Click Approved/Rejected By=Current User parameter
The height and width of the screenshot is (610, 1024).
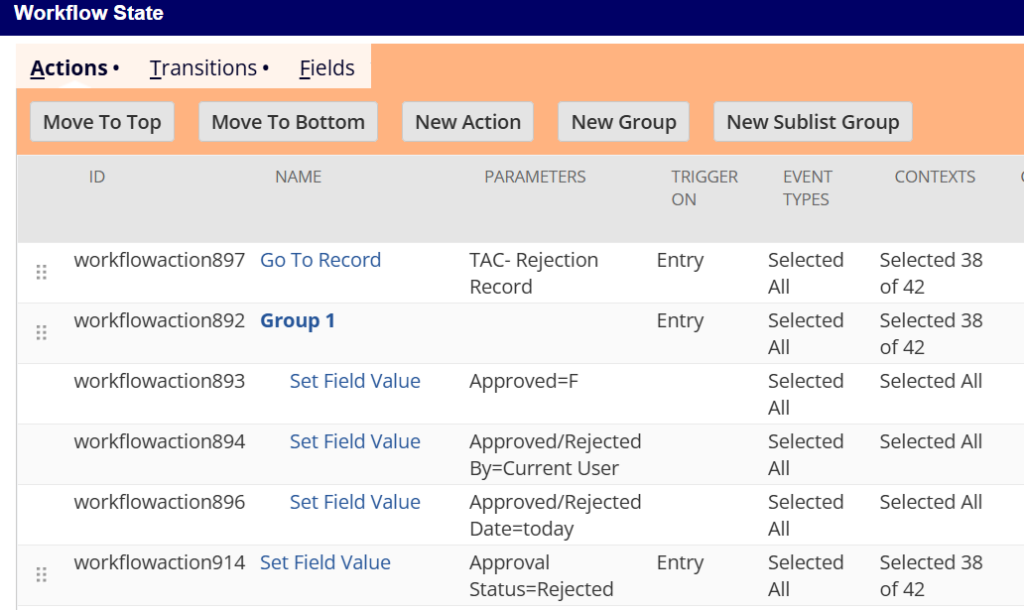pyautogui.click(x=555, y=455)
